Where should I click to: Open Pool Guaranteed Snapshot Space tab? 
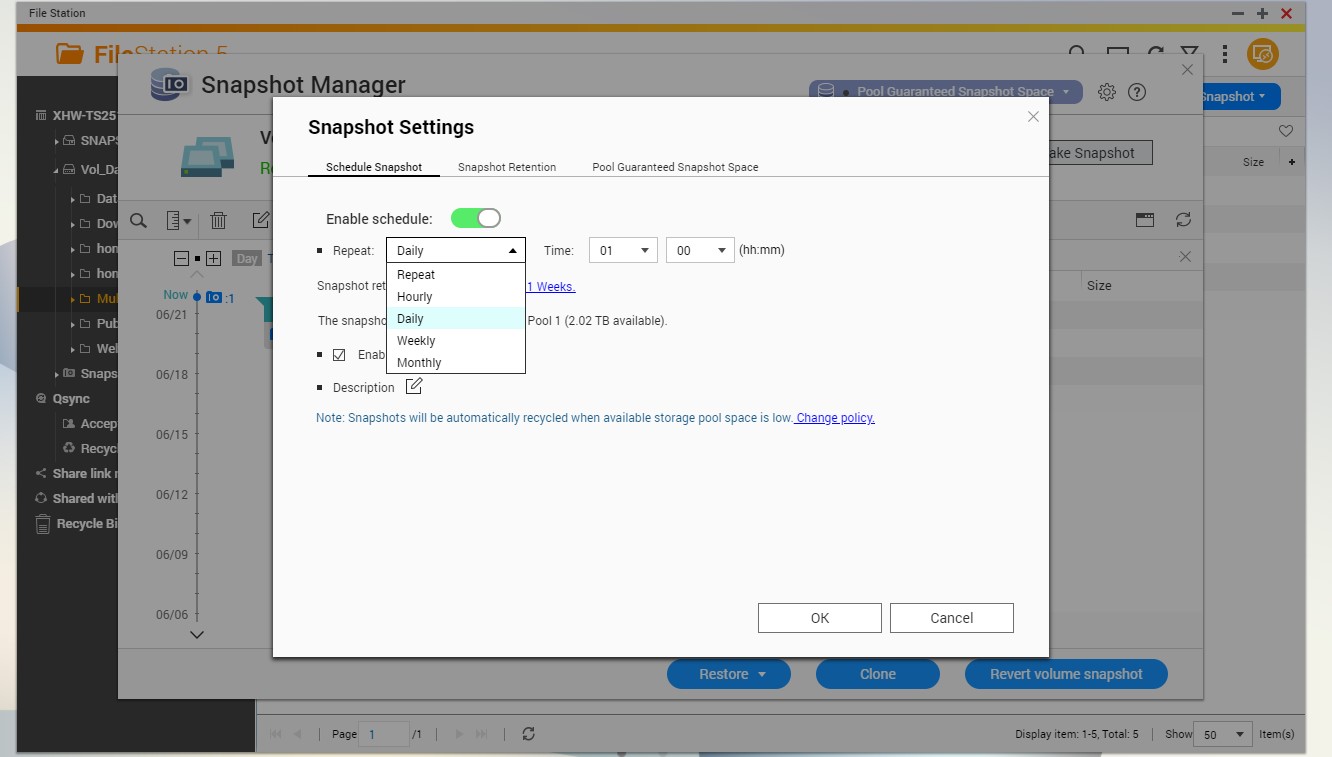point(675,167)
